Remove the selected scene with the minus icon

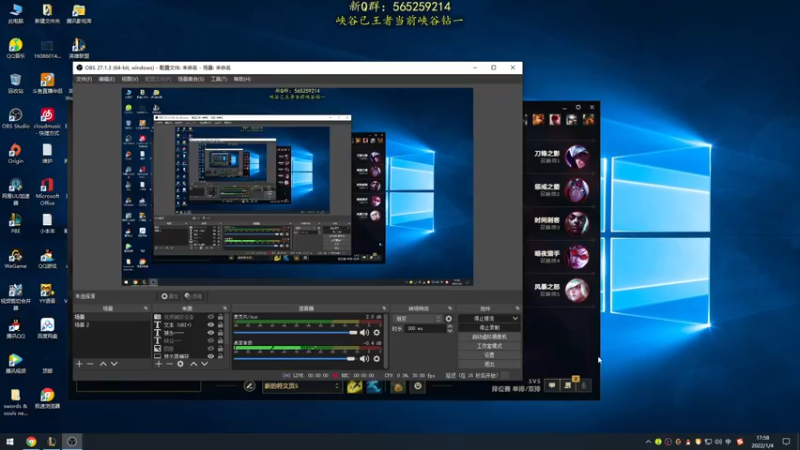[x=90, y=364]
